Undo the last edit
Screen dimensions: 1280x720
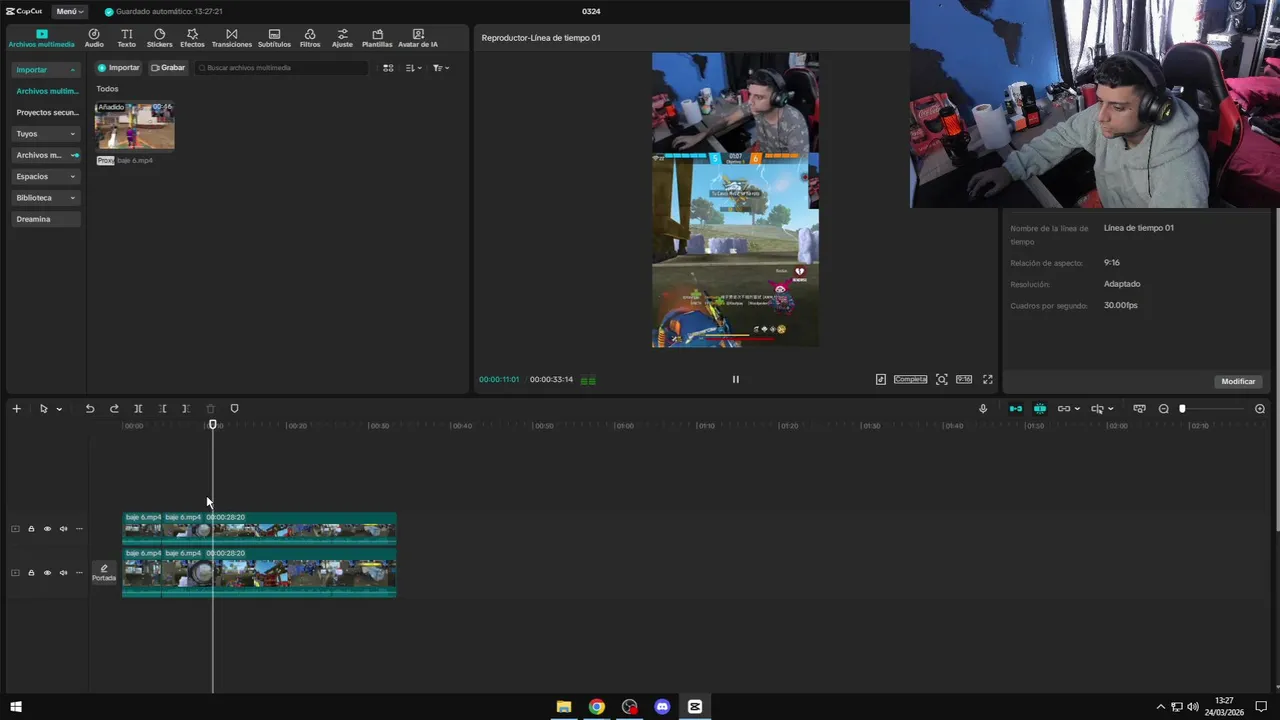[x=90, y=408]
